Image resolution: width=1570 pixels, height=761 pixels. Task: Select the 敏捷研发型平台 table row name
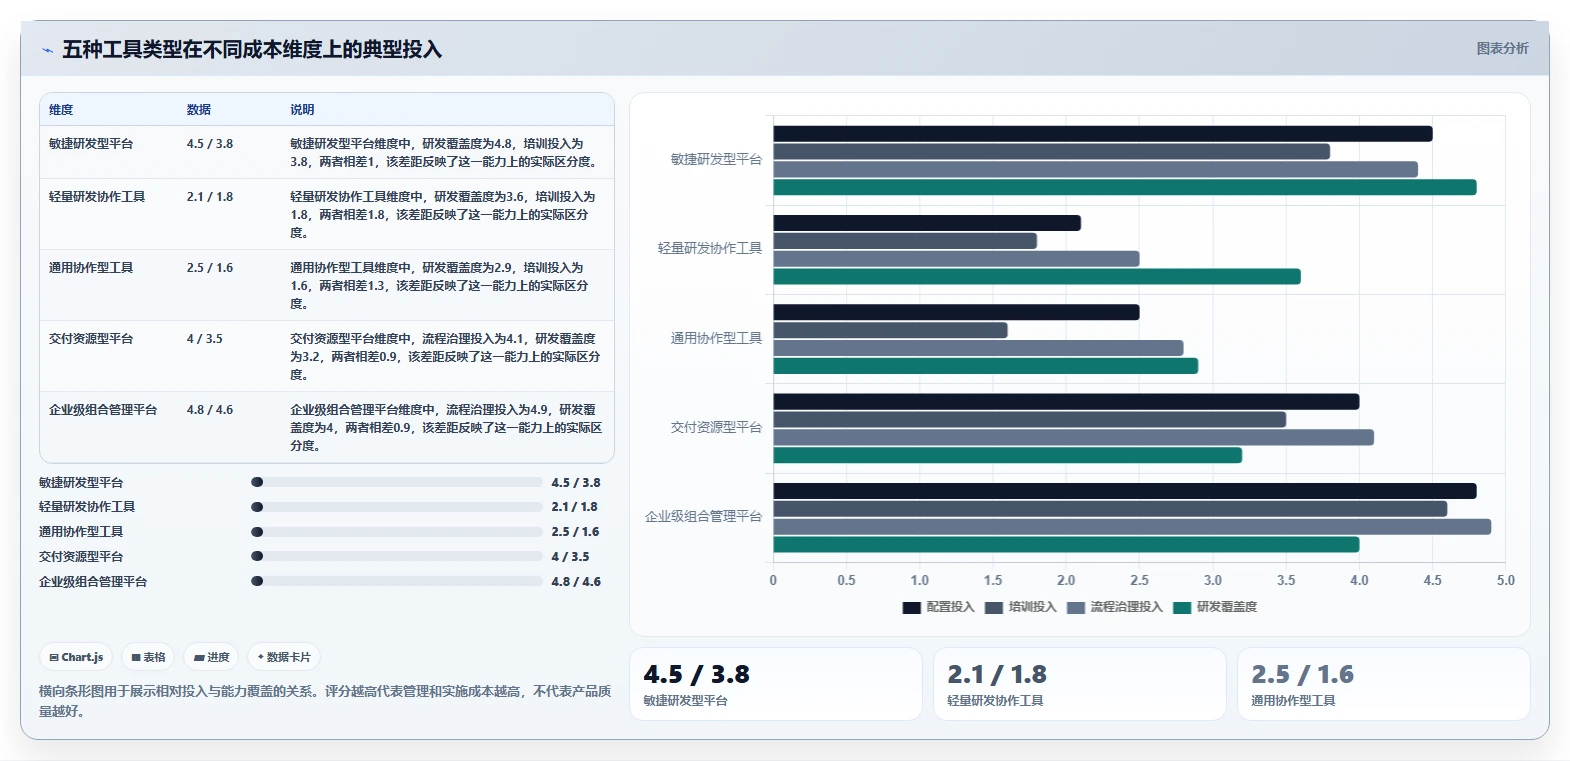click(x=91, y=144)
